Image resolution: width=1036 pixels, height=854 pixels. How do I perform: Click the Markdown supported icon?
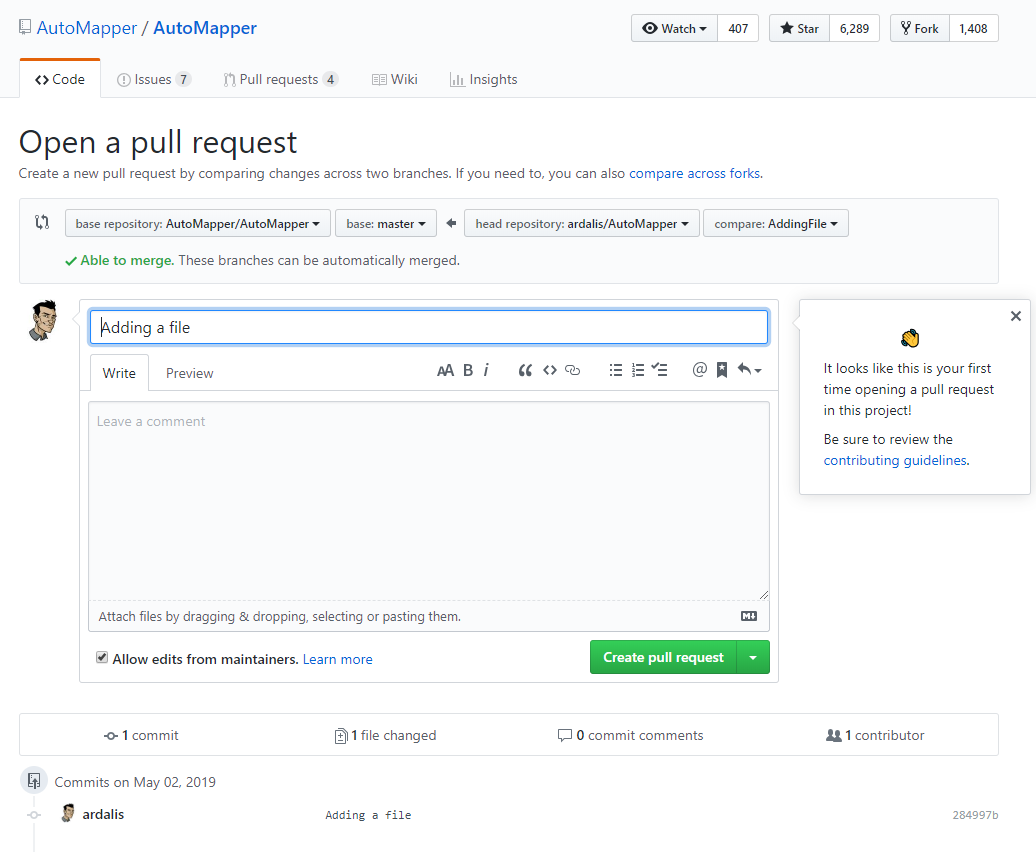(749, 616)
